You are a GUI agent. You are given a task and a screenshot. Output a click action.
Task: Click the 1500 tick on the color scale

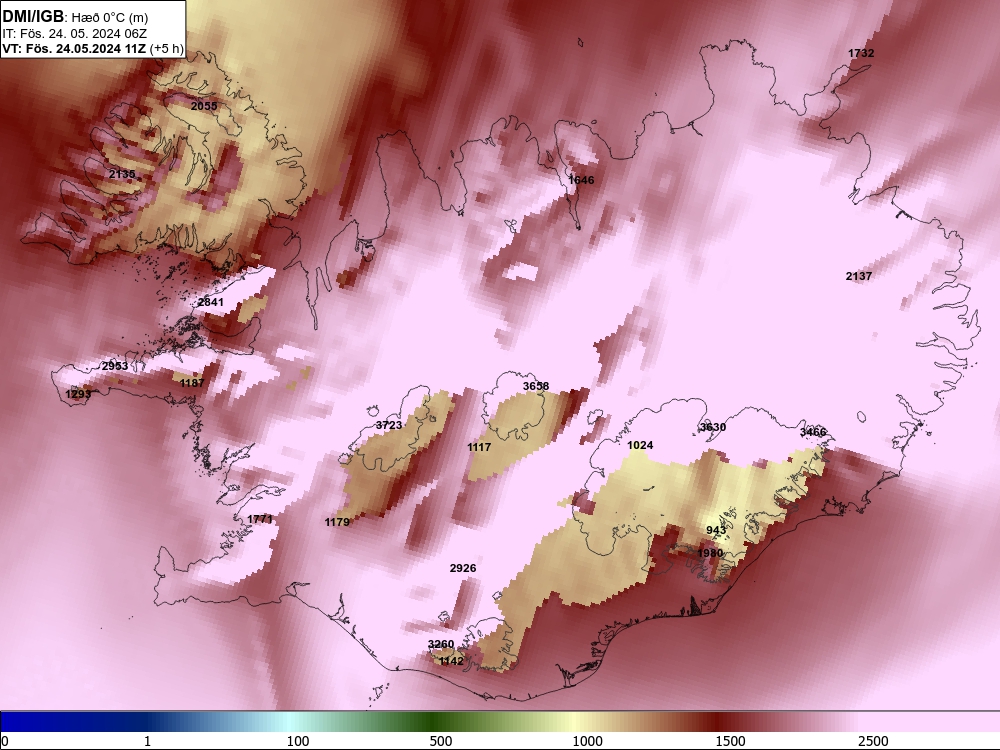730,741
